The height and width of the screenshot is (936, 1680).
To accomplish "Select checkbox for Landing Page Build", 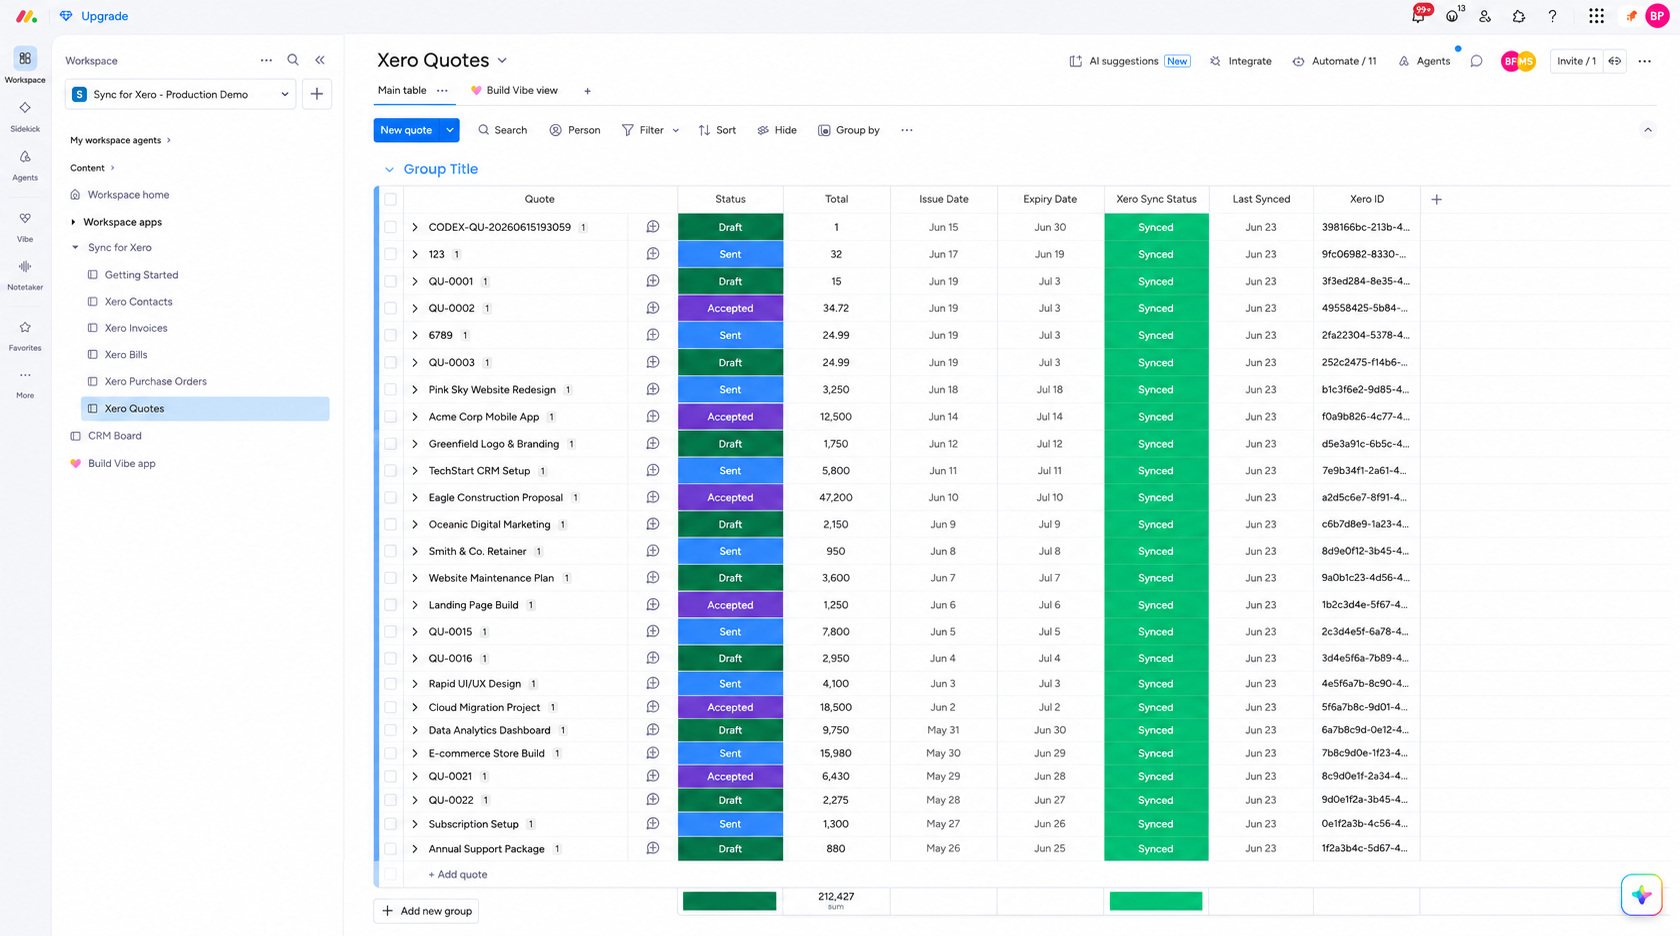I will tap(391, 605).
